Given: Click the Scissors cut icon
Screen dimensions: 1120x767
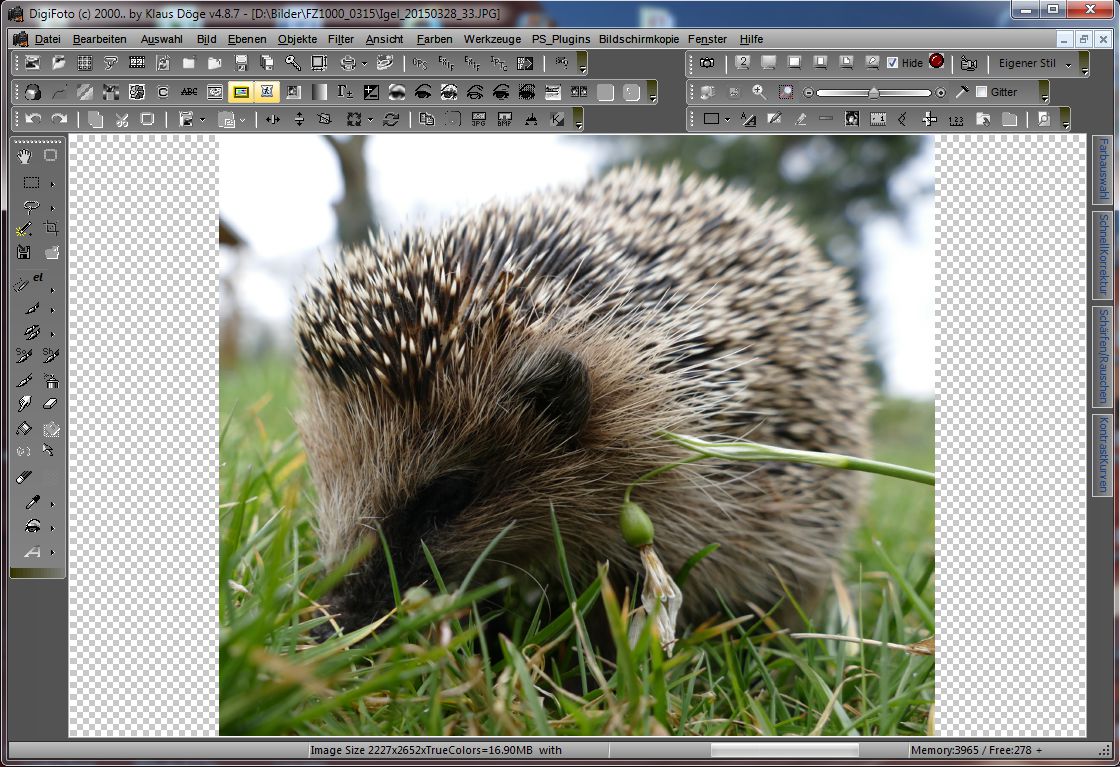Looking at the screenshot, I should coord(121,119).
